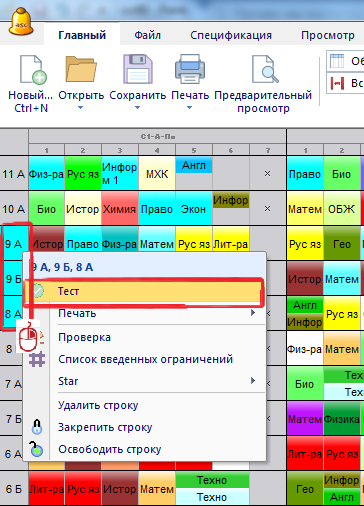Viewport: 364px width, 506px height.
Task: Expand the Сохранить dropdown arrow
Action: [137, 108]
